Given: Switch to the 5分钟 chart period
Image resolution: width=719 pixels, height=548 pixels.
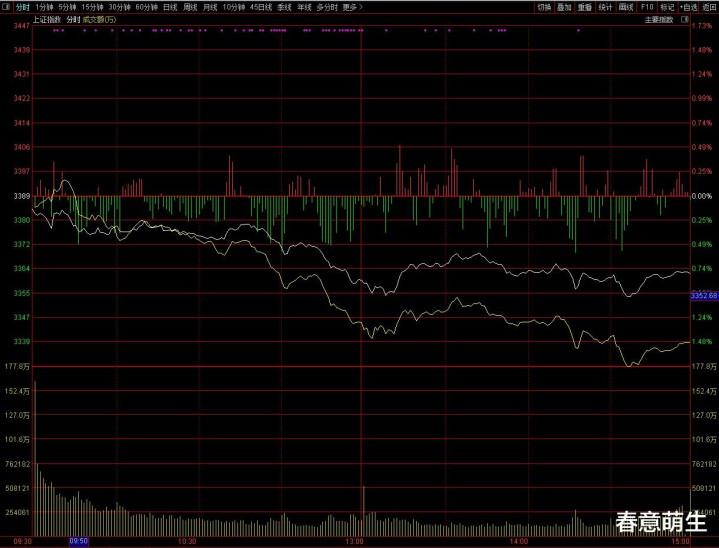Looking at the screenshot, I should click(x=67, y=7).
